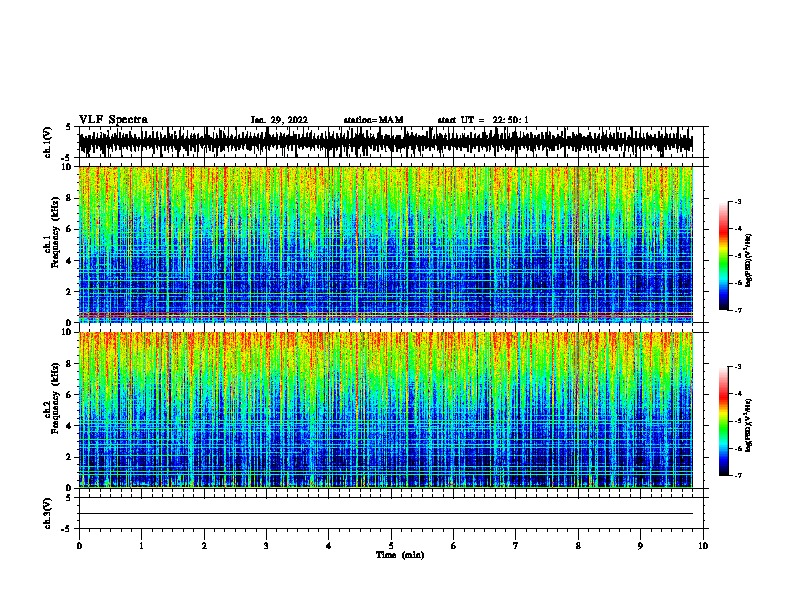Click time axis tick label "3"
Viewport: 792px width, 612px height.
coord(266,546)
